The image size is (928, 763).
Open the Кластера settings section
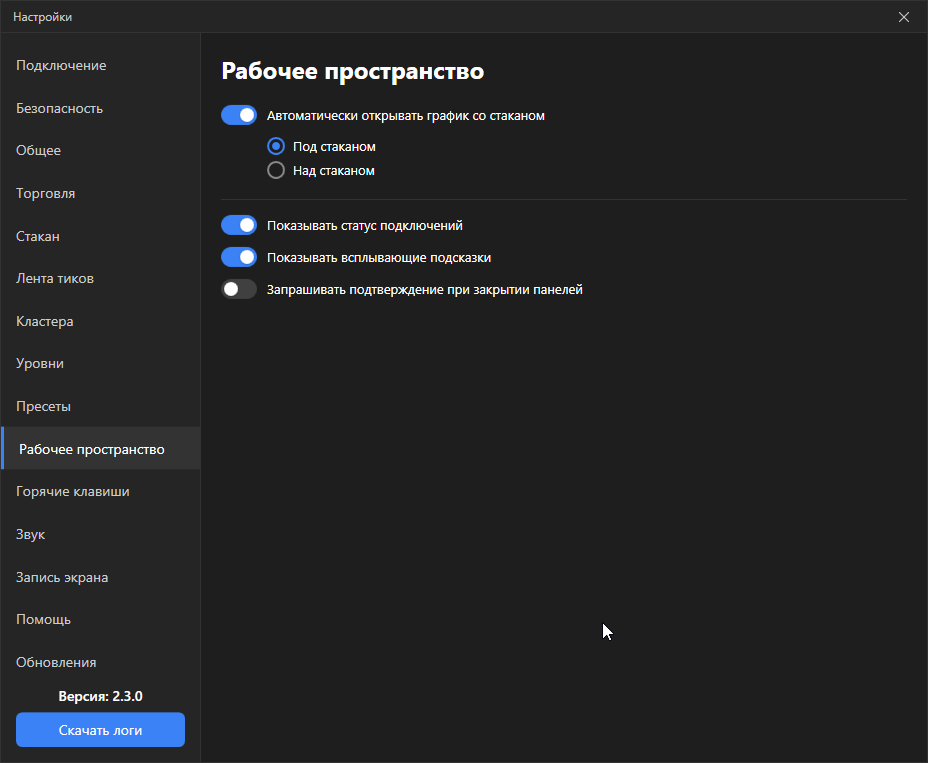[x=101, y=321]
